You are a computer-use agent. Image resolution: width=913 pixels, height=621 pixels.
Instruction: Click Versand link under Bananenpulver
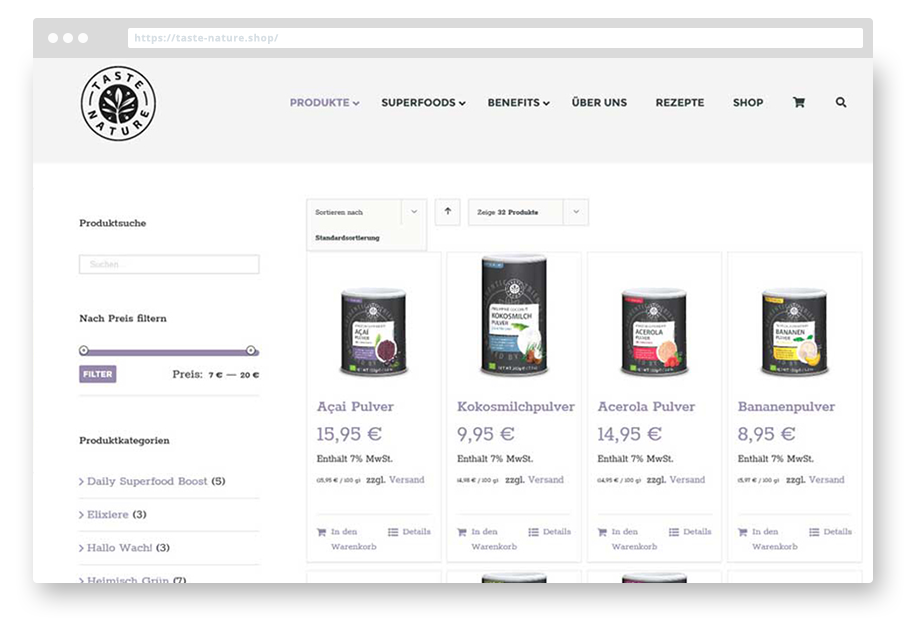pos(826,480)
